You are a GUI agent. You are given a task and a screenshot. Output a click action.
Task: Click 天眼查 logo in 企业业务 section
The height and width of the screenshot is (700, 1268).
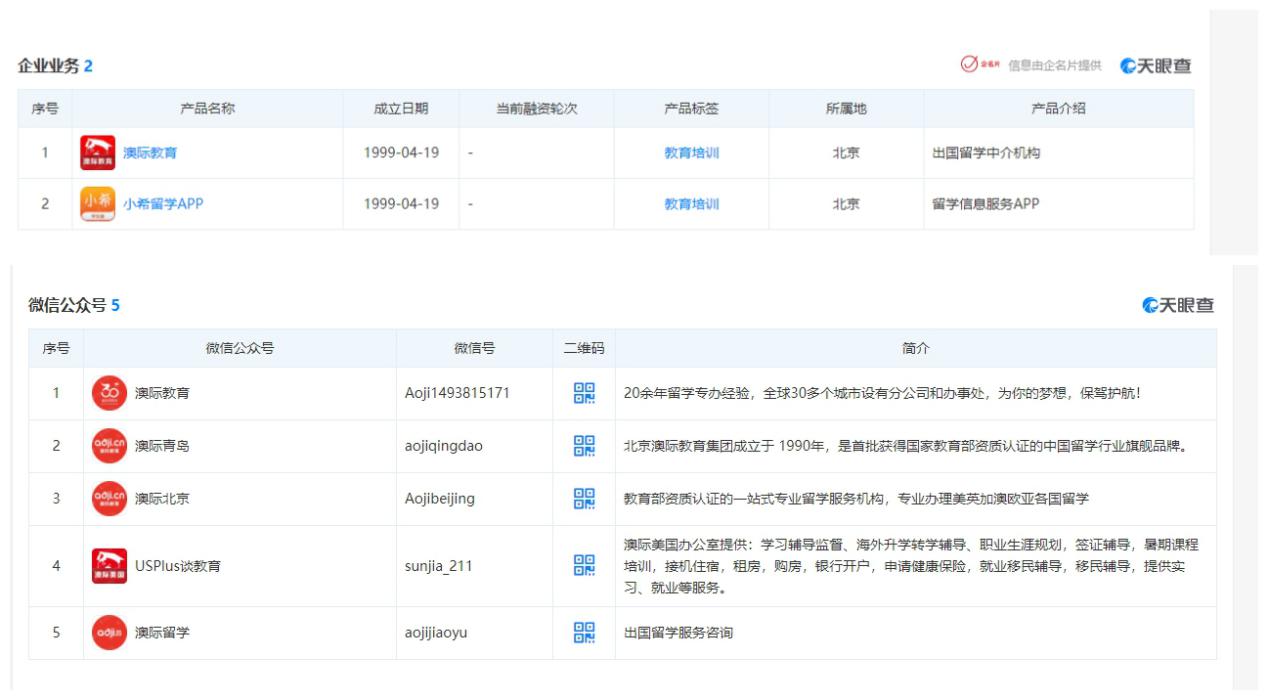point(1156,66)
